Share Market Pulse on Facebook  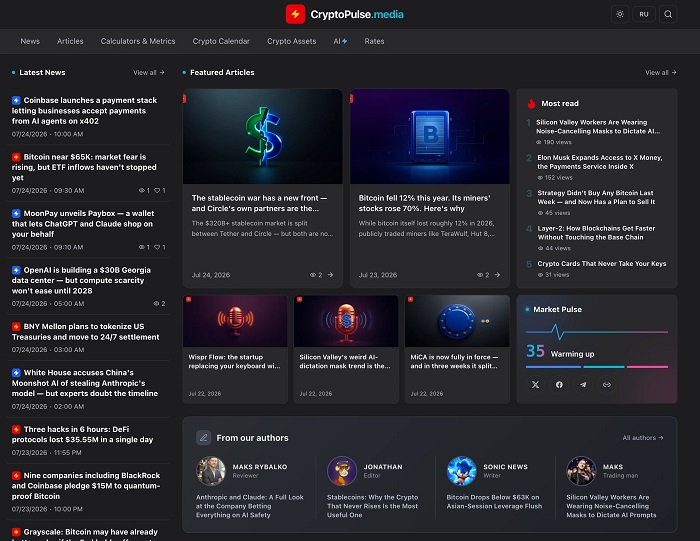click(x=559, y=384)
